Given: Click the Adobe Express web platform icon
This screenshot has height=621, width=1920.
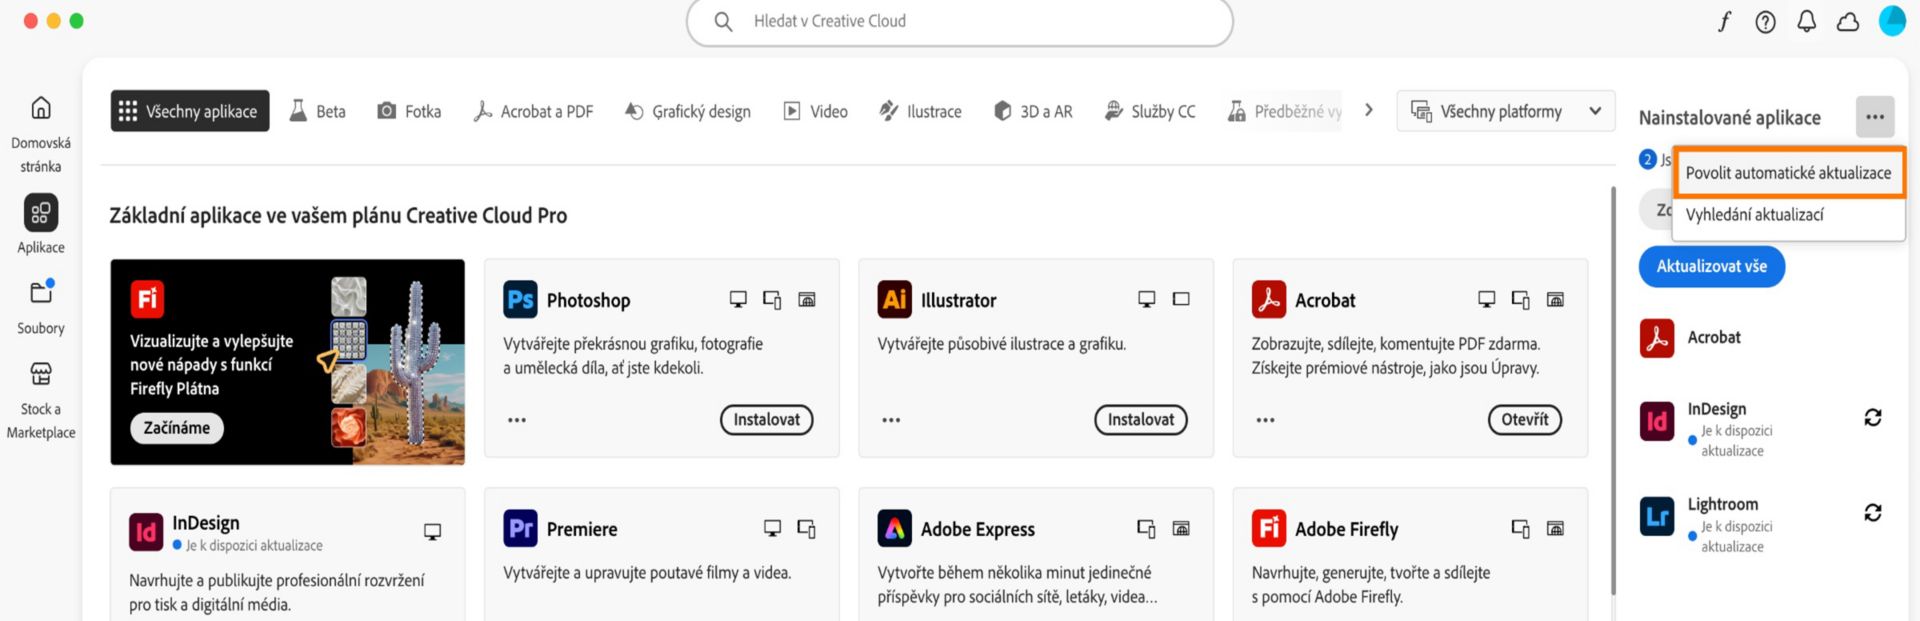Looking at the screenshot, I should [1181, 528].
